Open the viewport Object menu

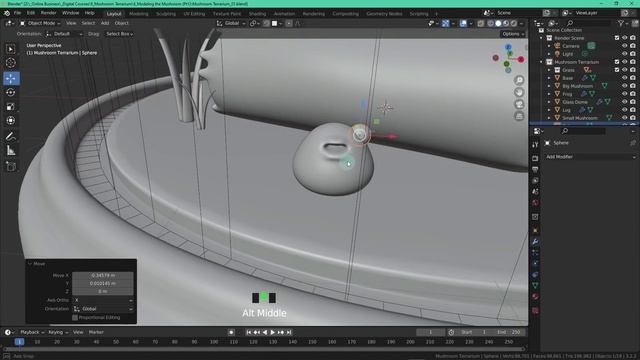pos(121,23)
